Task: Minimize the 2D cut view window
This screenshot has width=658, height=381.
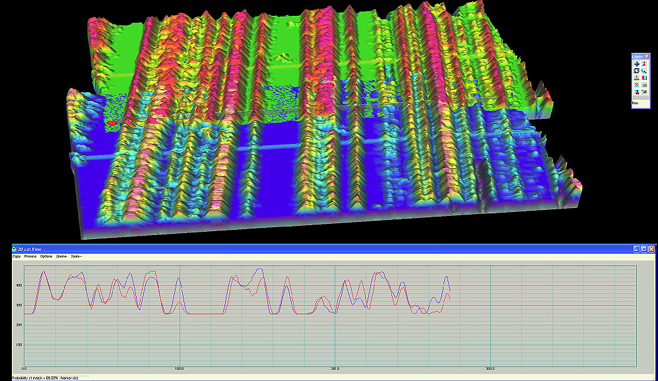Action: pyautogui.click(x=636, y=249)
